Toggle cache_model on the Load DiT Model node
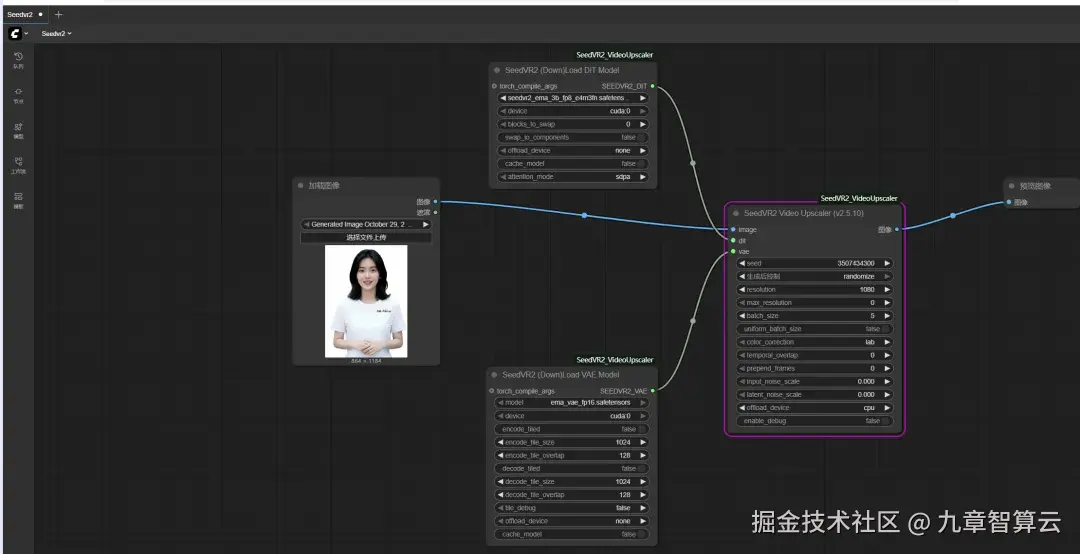The height and width of the screenshot is (554, 1080). [572, 163]
